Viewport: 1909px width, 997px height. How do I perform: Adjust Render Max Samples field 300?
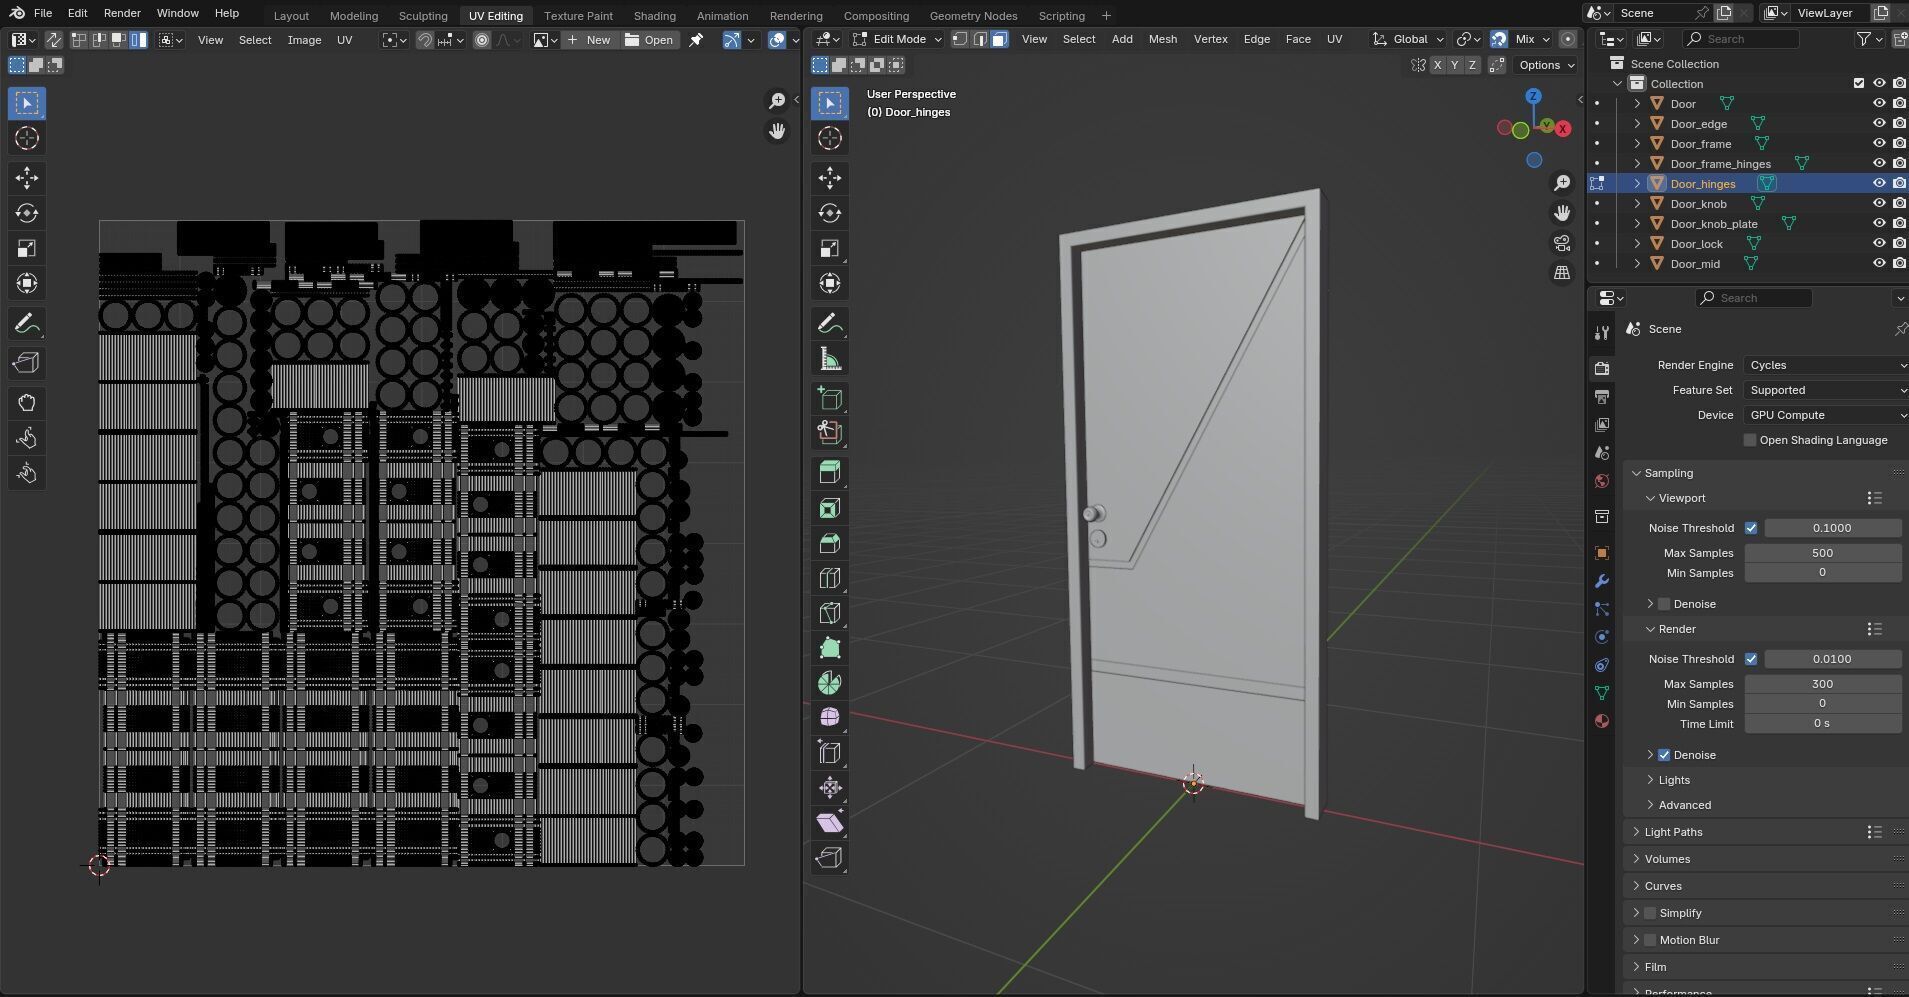click(x=1822, y=684)
